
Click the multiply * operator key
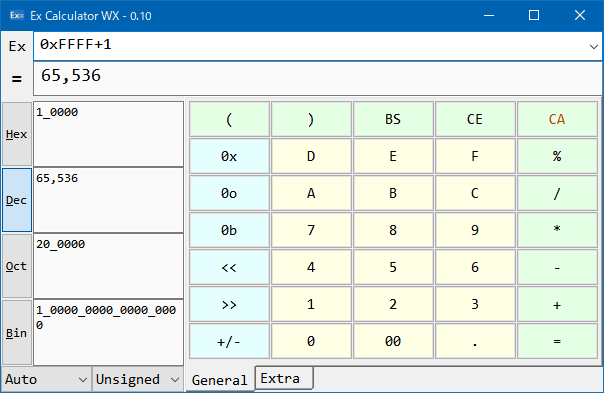(x=557, y=230)
